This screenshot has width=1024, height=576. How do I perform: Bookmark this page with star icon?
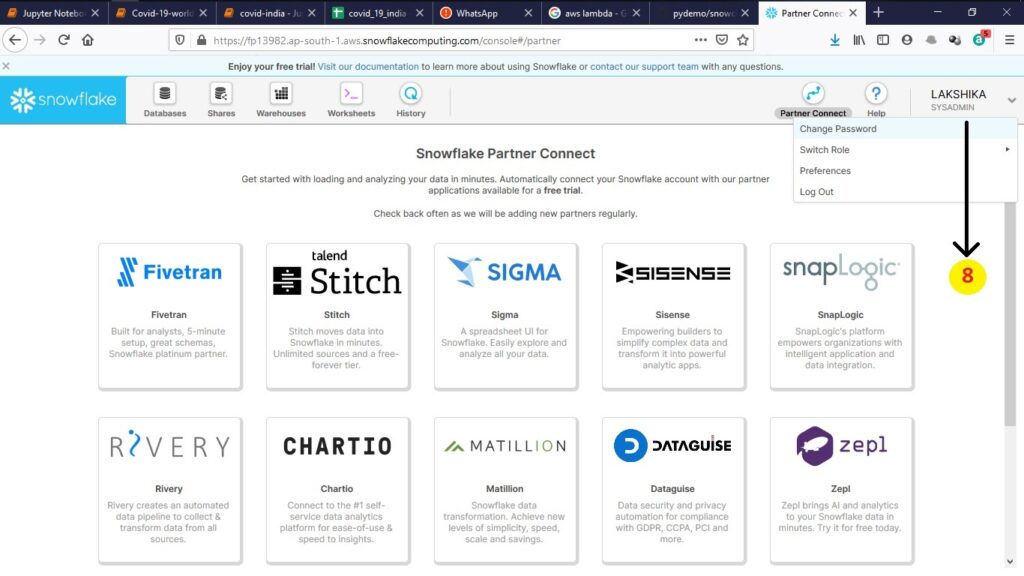point(743,40)
